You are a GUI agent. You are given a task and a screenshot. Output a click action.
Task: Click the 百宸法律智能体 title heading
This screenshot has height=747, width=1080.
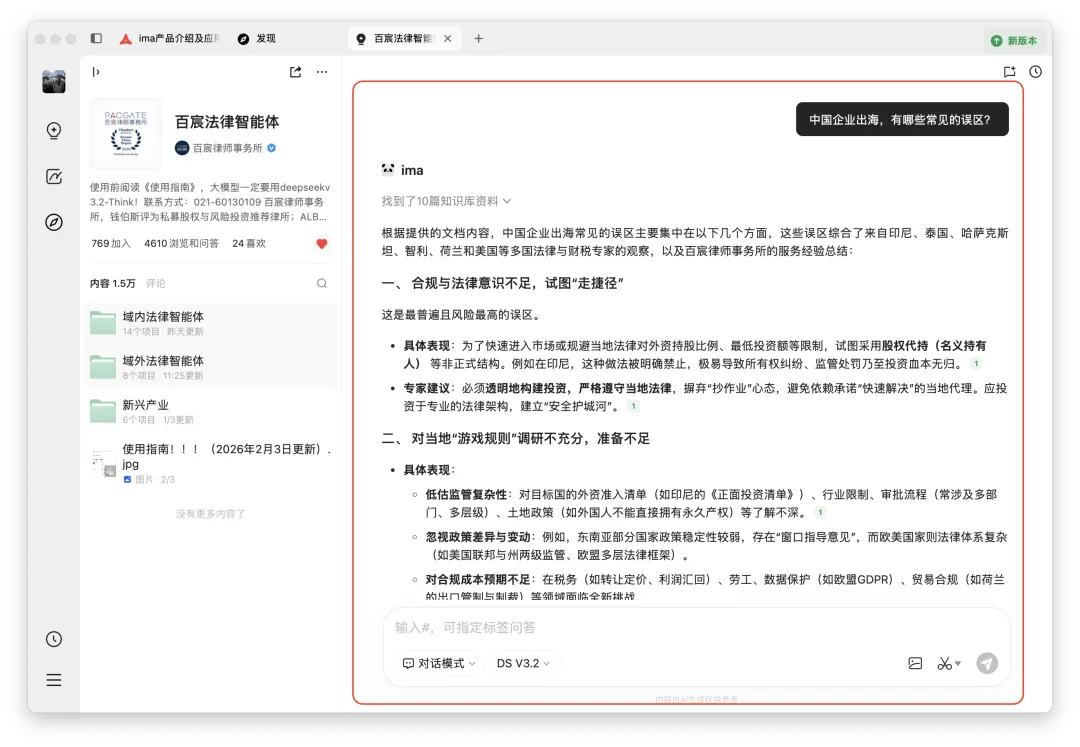[x=227, y=122]
